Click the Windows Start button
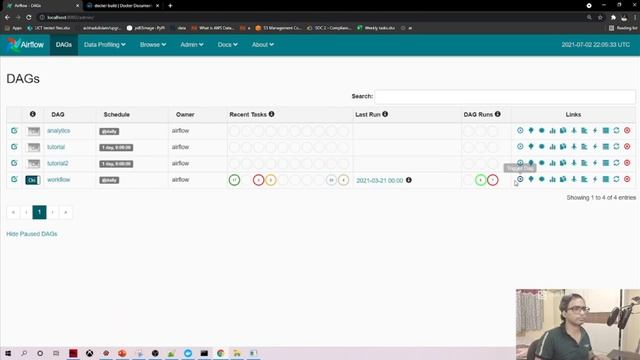The height and width of the screenshot is (360, 640). pyautogui.click(x=8, y=353)
